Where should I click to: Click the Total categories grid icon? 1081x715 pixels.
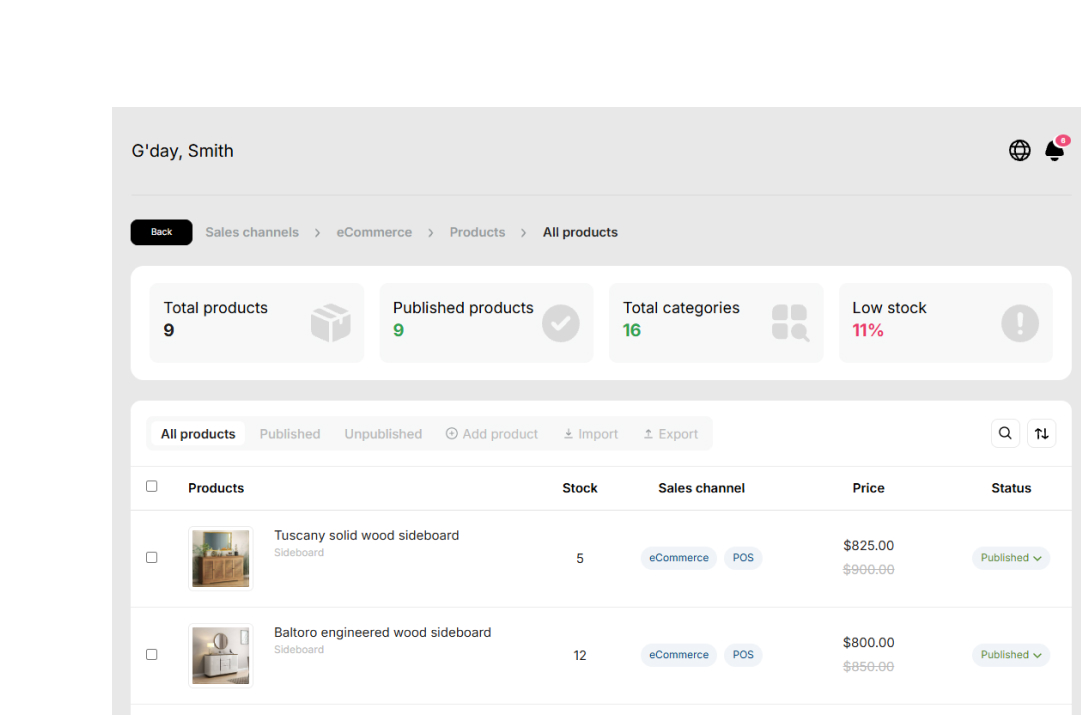click(x=790, y=323)
